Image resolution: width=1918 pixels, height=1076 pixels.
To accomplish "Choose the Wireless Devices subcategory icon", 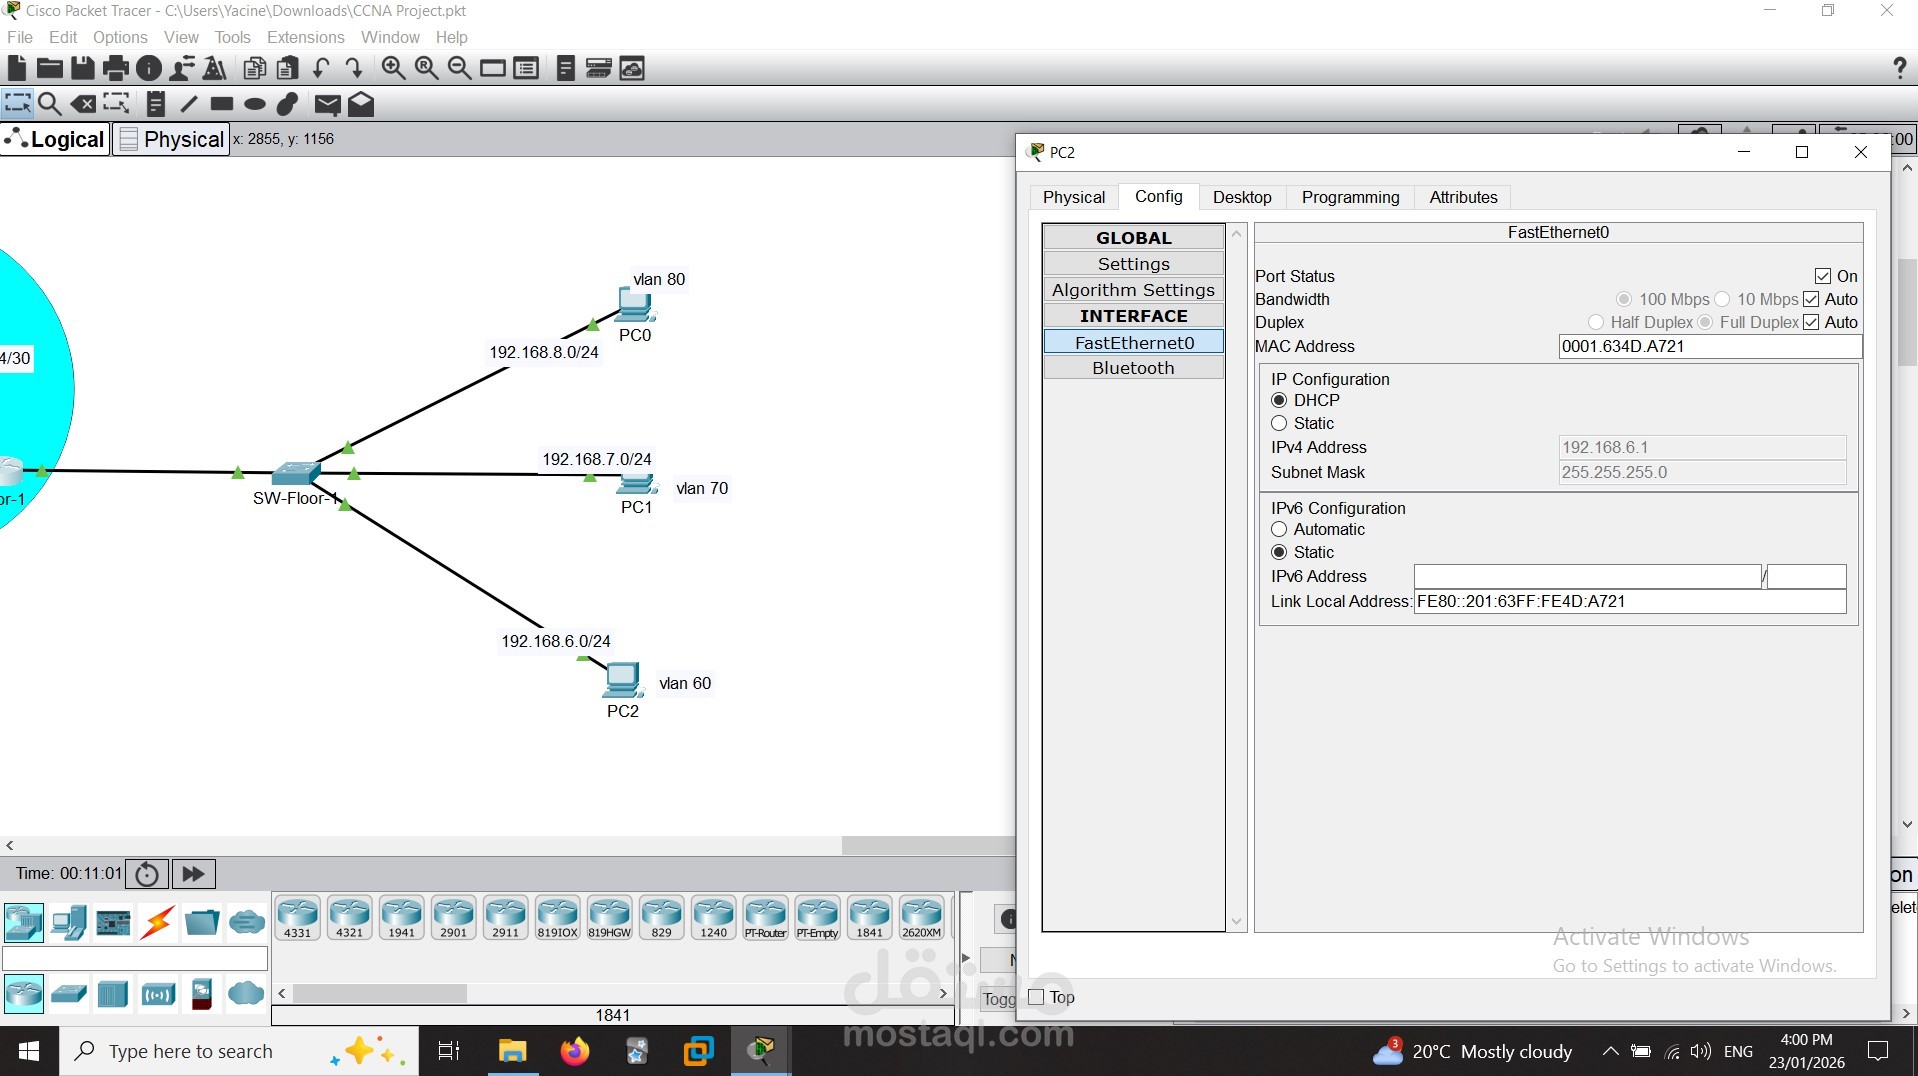I will 158,994.
